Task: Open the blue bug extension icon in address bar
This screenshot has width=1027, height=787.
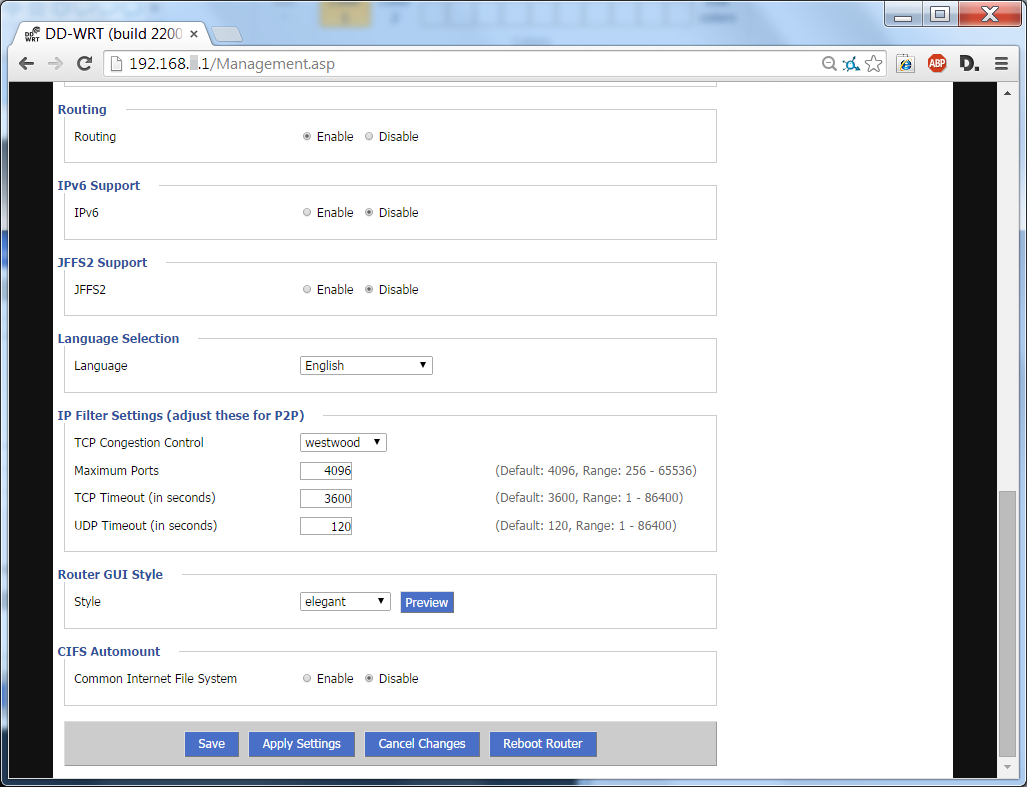Action: pyautogui.click(x=851, y=64)
